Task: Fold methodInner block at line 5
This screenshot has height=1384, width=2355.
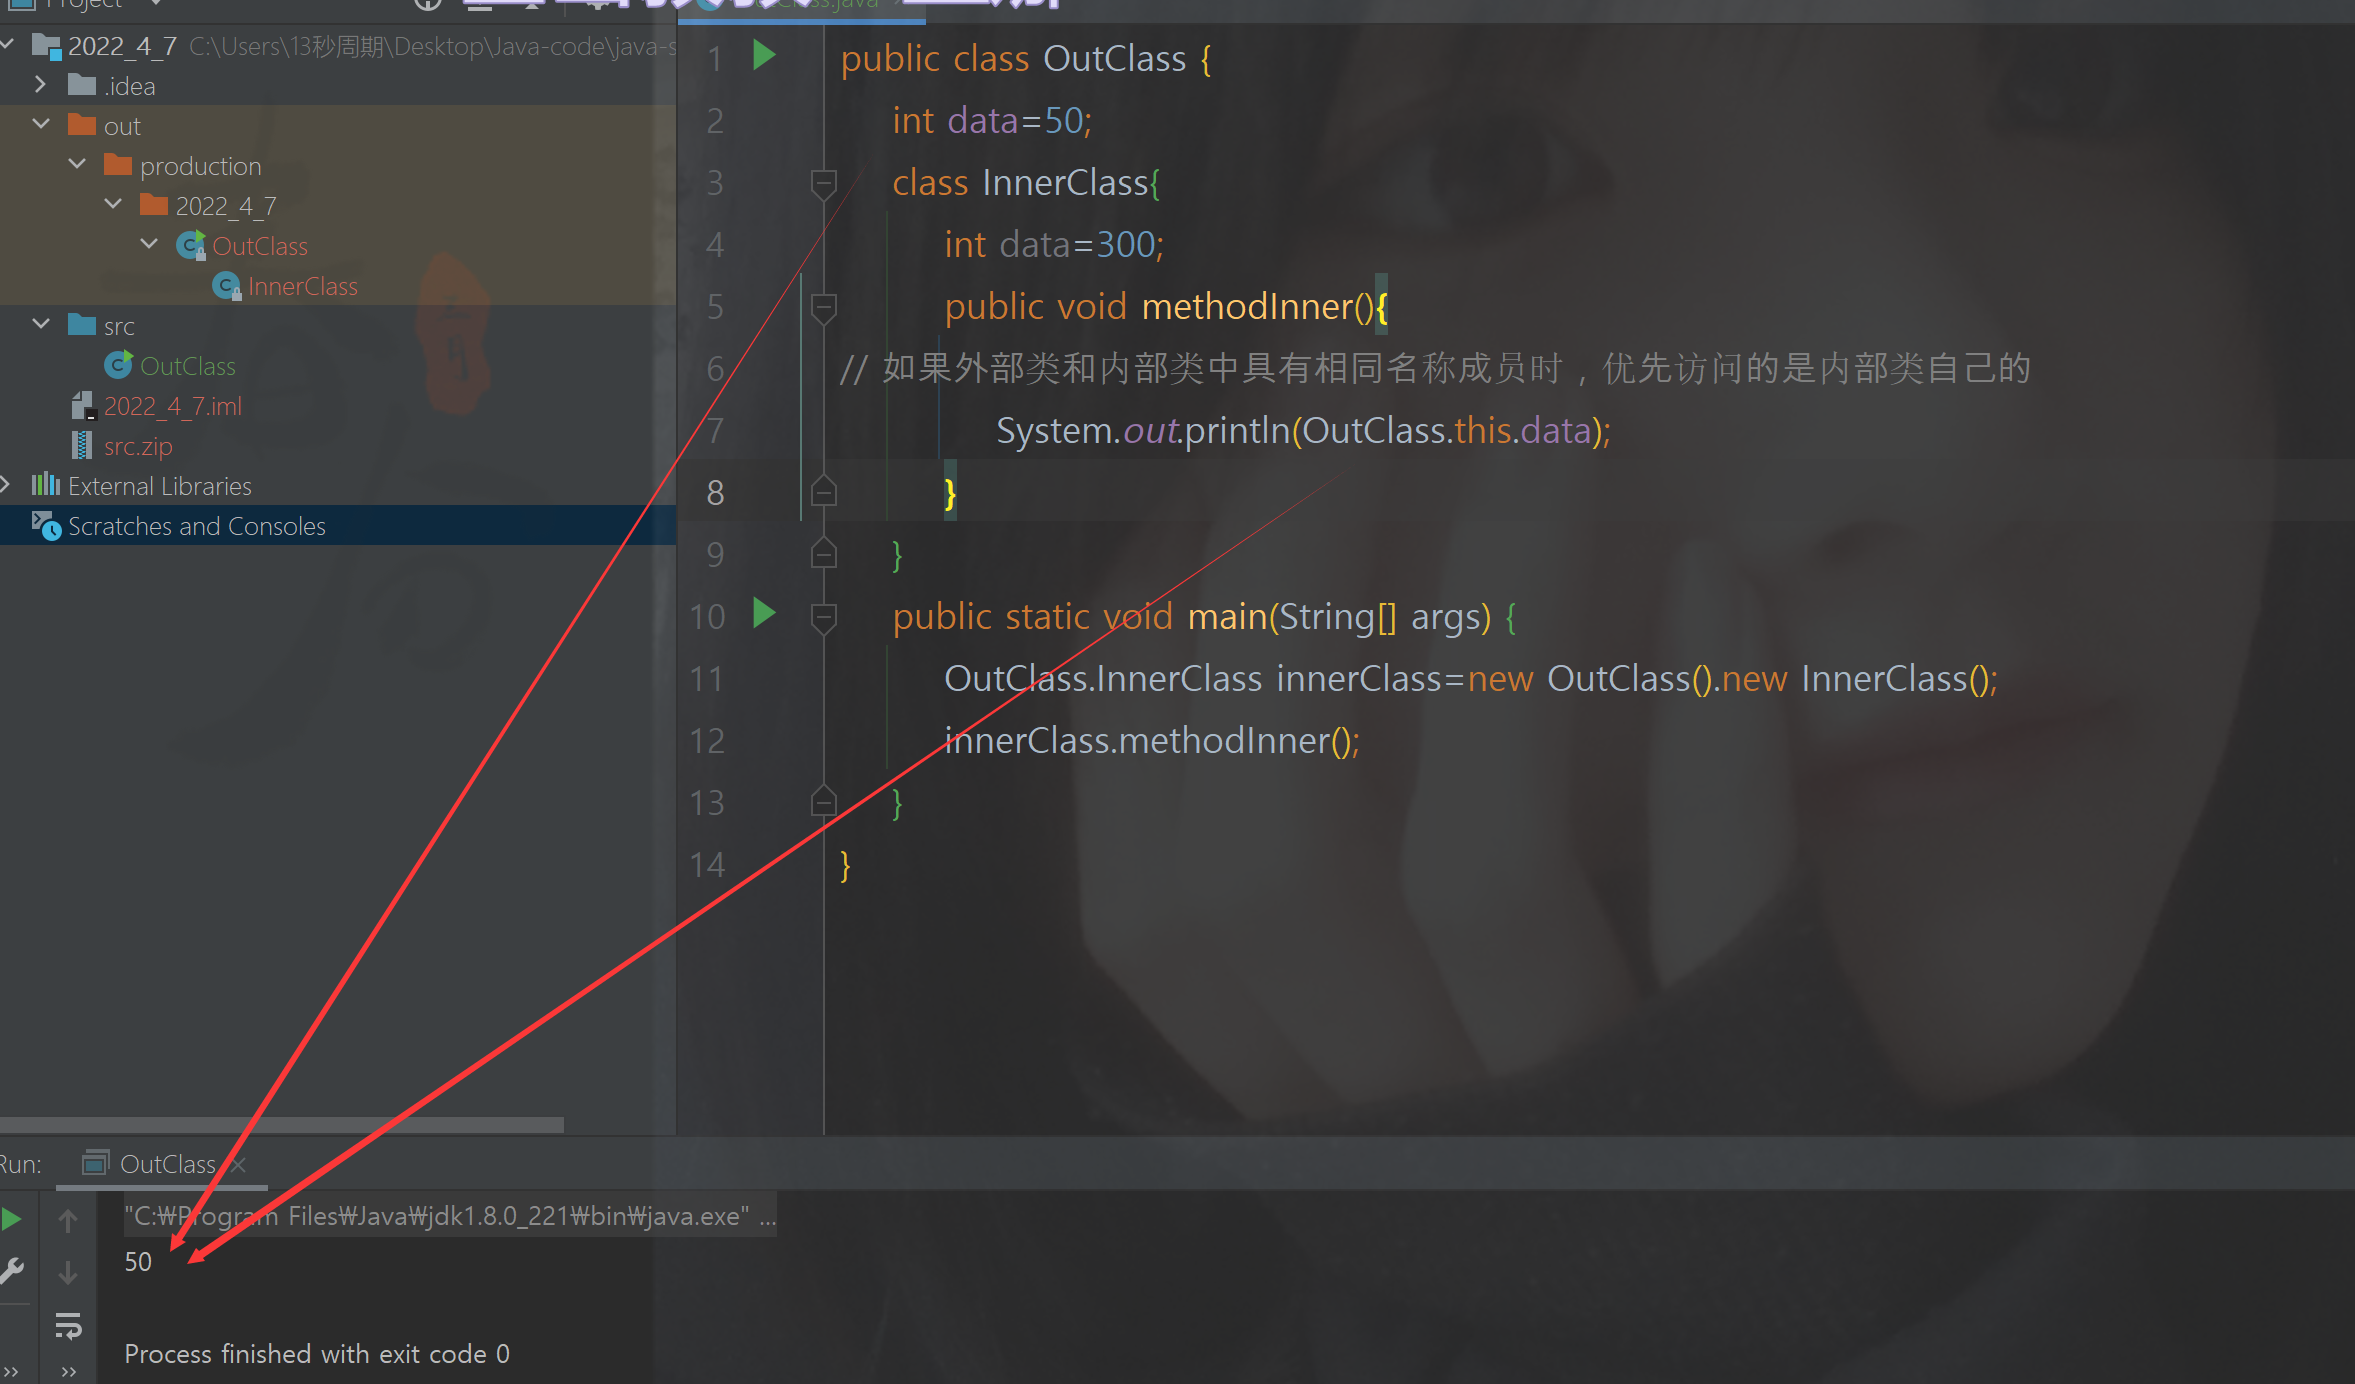Action: click(x=823, y=307)
